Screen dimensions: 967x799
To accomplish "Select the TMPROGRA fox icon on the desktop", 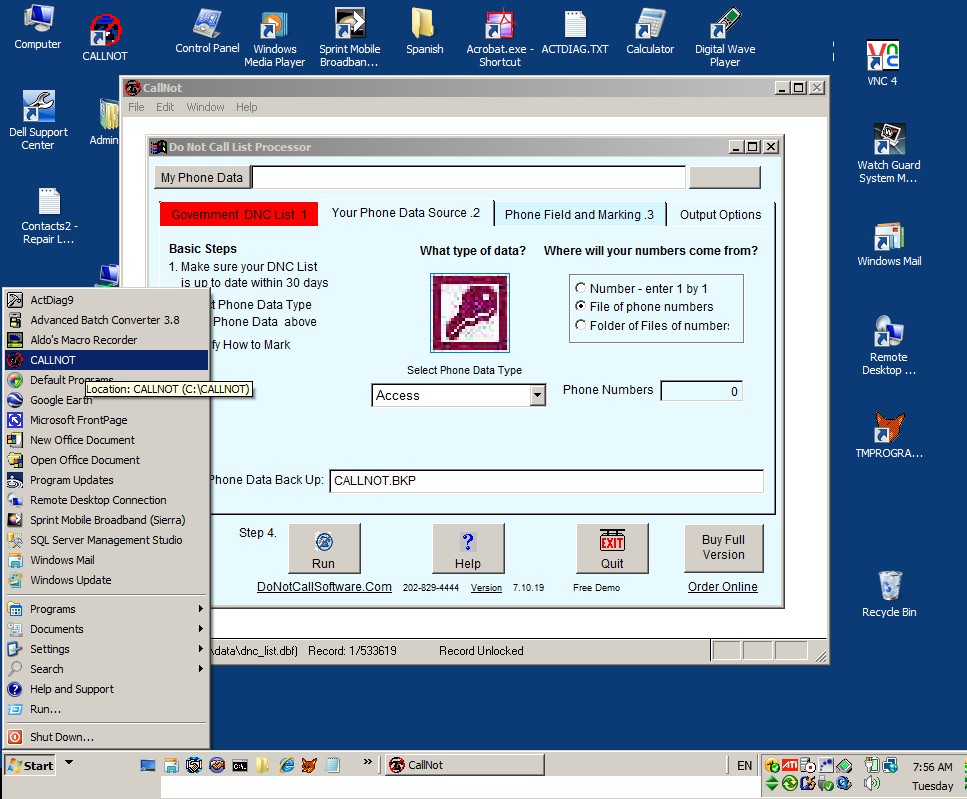I will click(889, 435).
